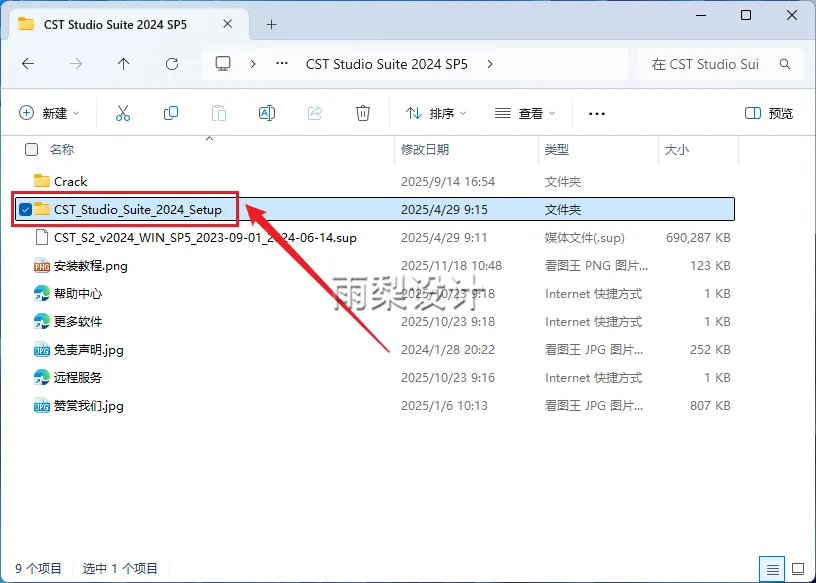816x583 pixels.
Task: Open the See more ellipsis in toolbar
Action: [x=596, y=113]
